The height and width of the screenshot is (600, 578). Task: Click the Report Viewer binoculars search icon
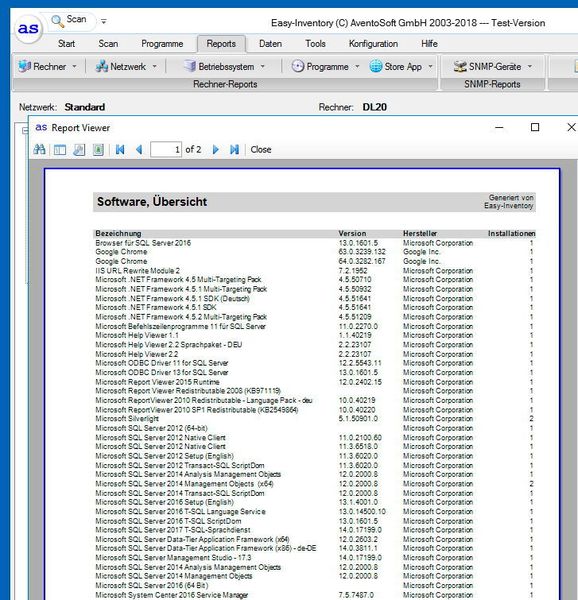click(39, 150)
